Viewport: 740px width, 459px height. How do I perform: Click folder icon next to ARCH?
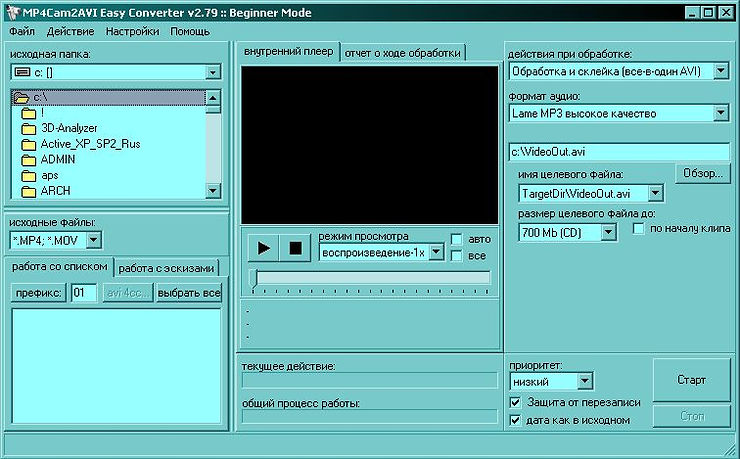pos(29,192)
